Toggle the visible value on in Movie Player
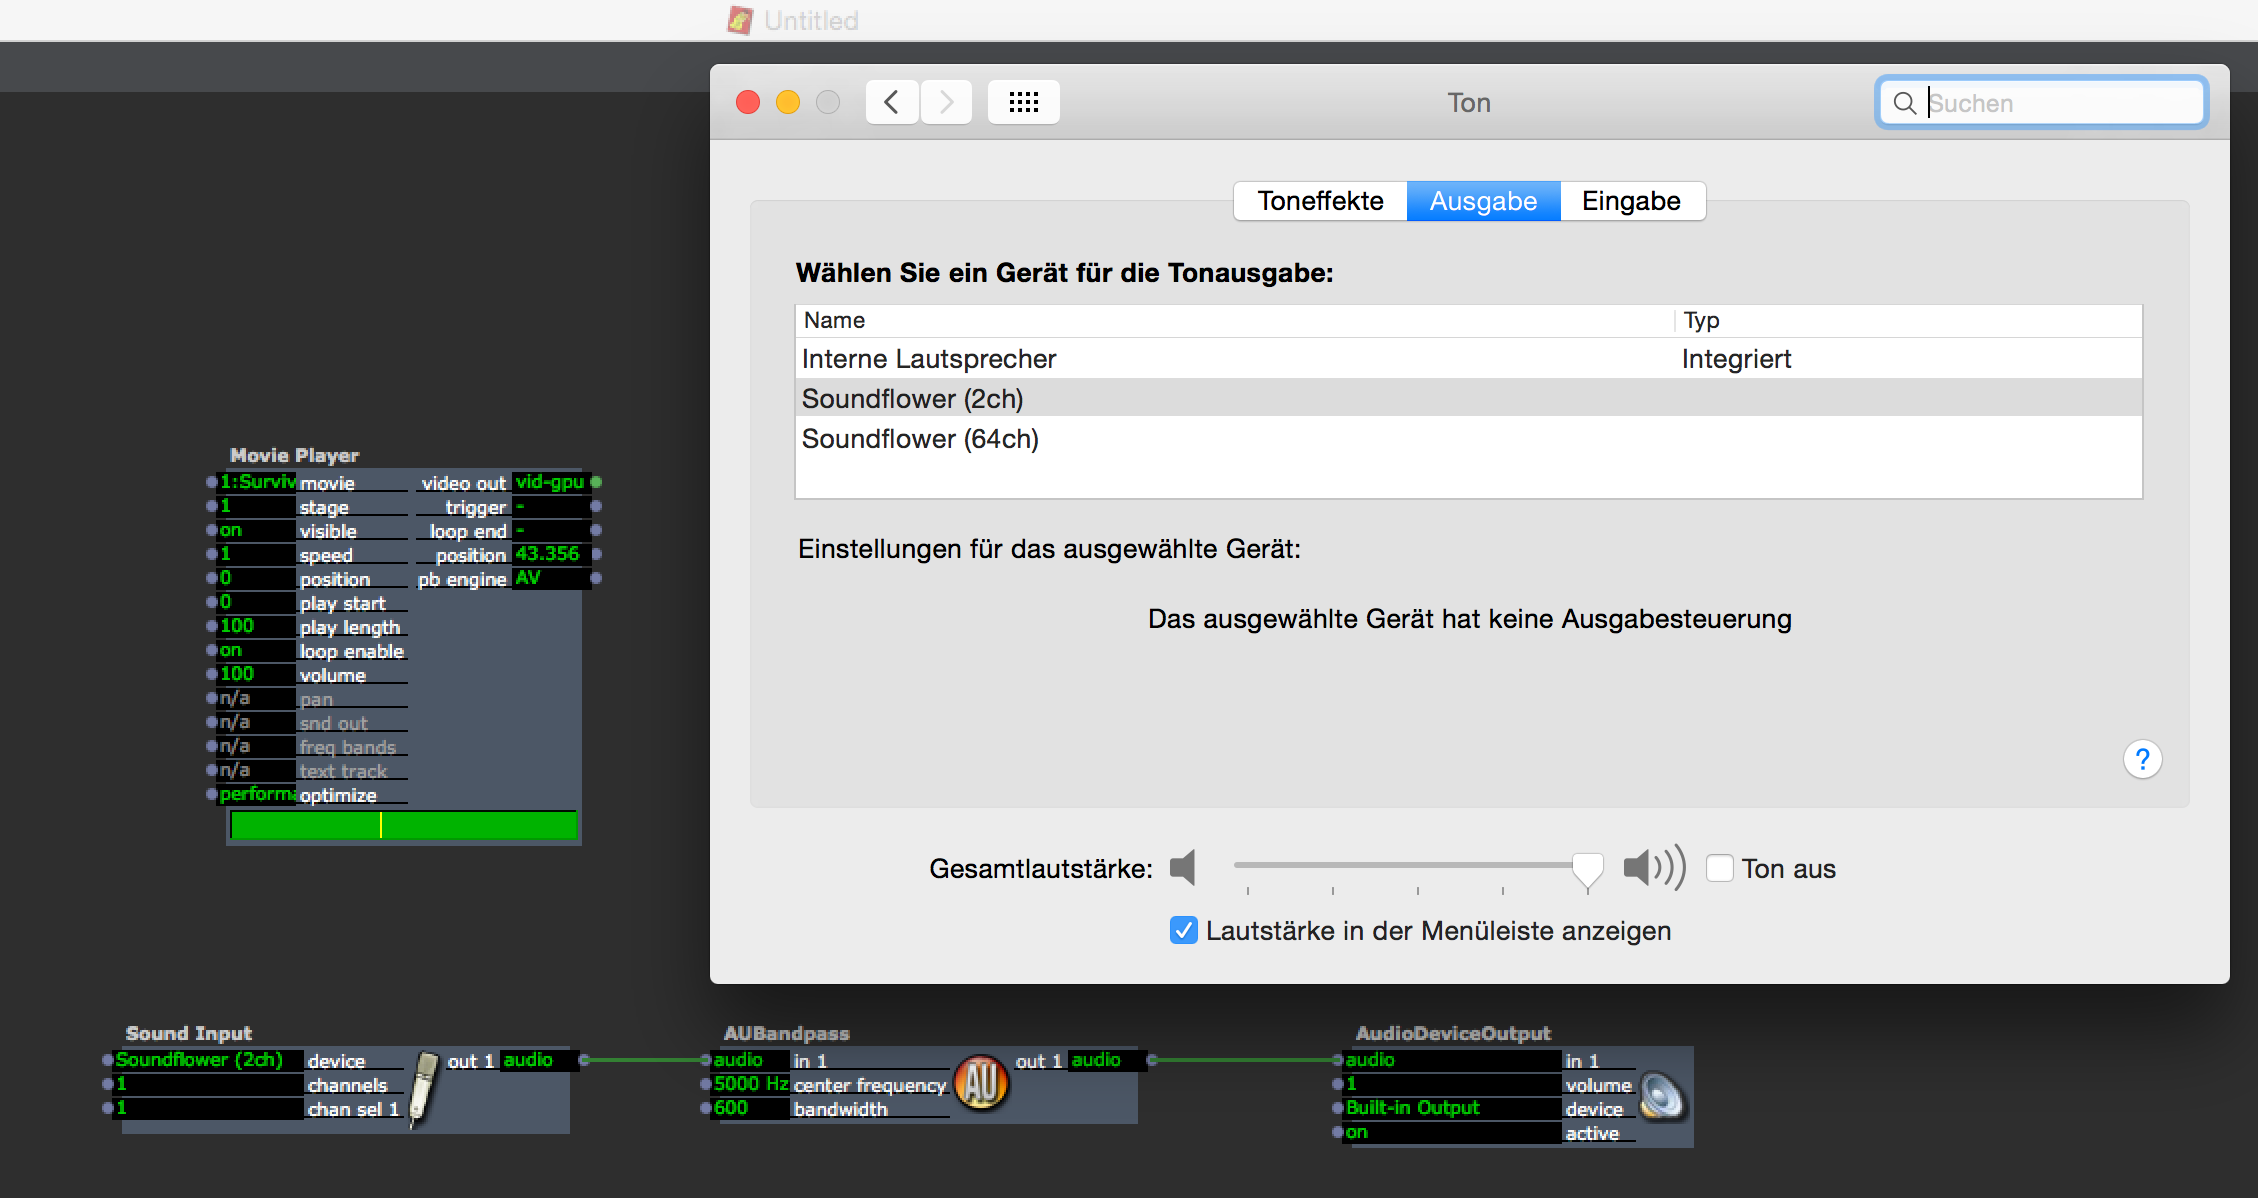Screen dimensions: 2258x1198 (x=257, y=531)
